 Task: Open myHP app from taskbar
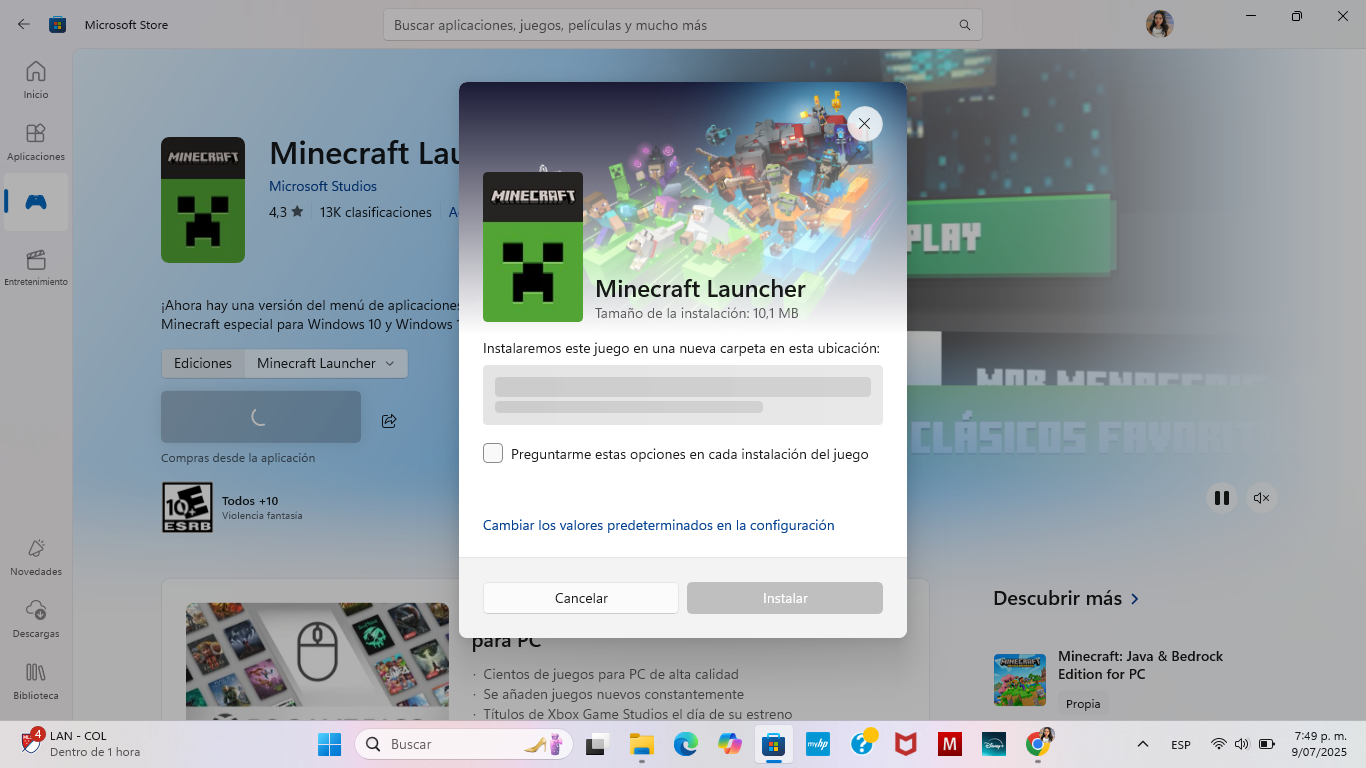tap(818, 744)
